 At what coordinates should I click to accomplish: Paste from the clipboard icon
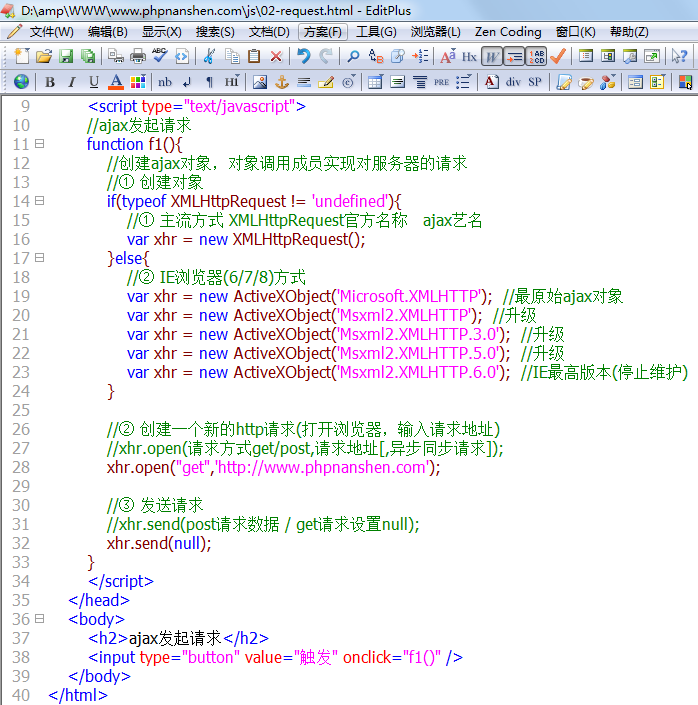[254, 56]
